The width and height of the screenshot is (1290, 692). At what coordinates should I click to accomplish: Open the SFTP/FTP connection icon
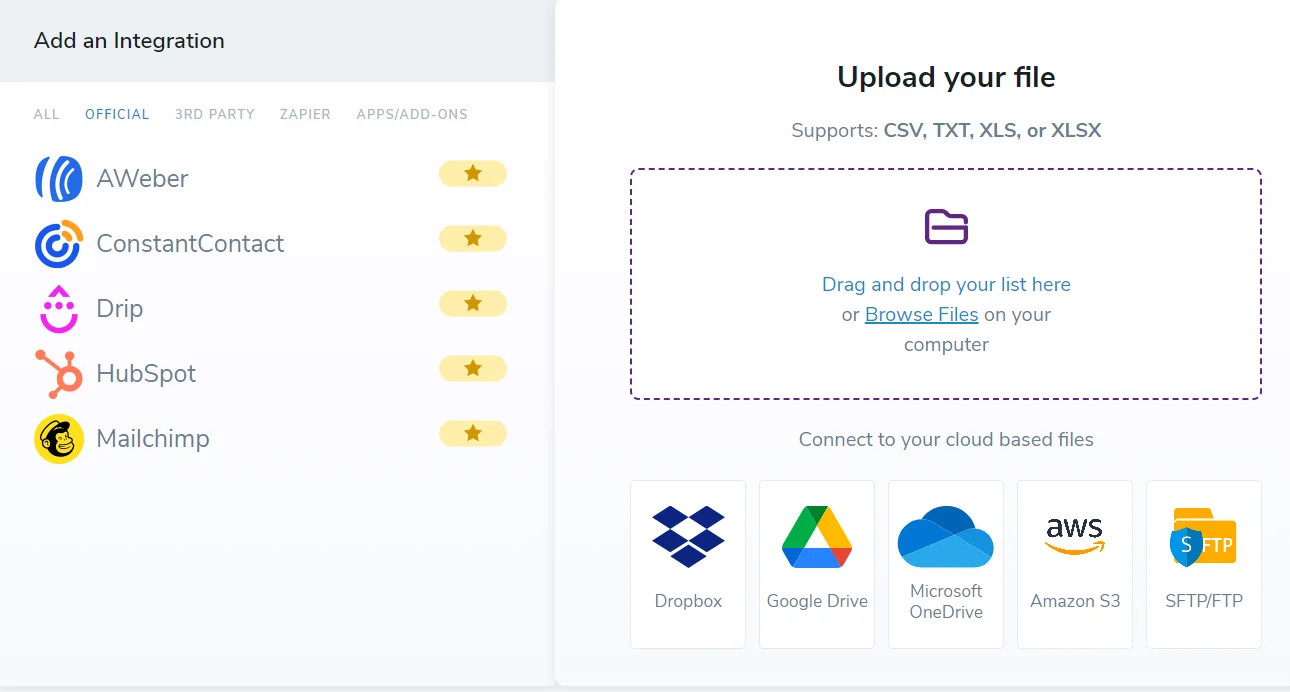pyautogui.click(x=1203, y=535)
